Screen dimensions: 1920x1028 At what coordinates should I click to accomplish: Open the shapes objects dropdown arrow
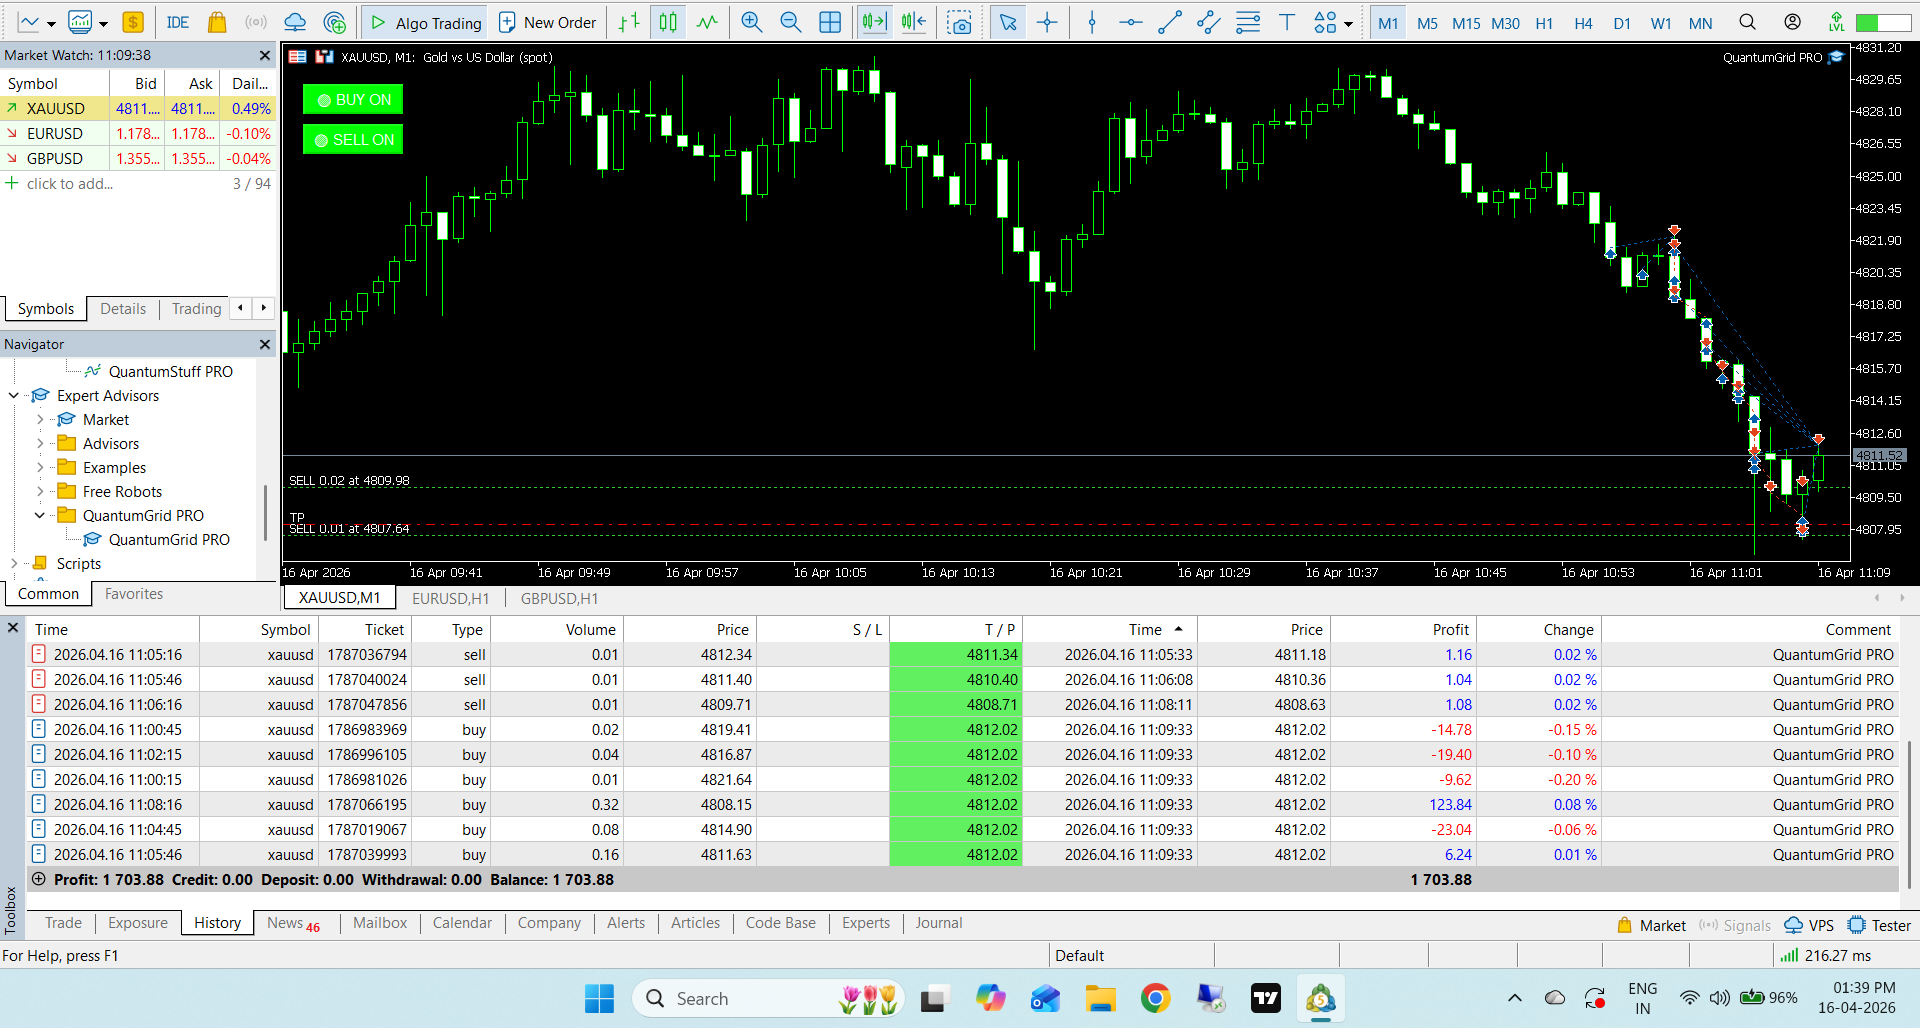point(1349,24)
